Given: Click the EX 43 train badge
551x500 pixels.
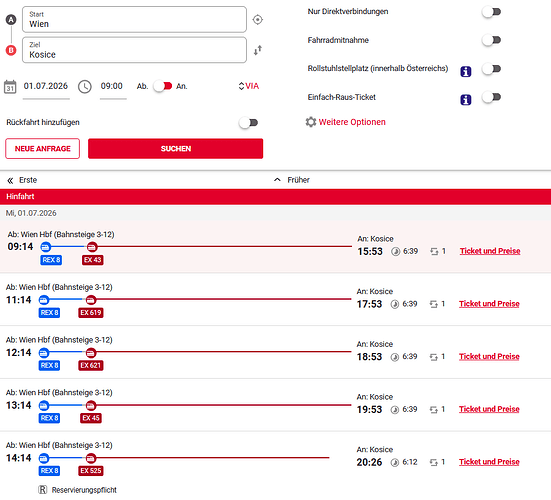Looking at the screenshot, I should pos(93,260).
